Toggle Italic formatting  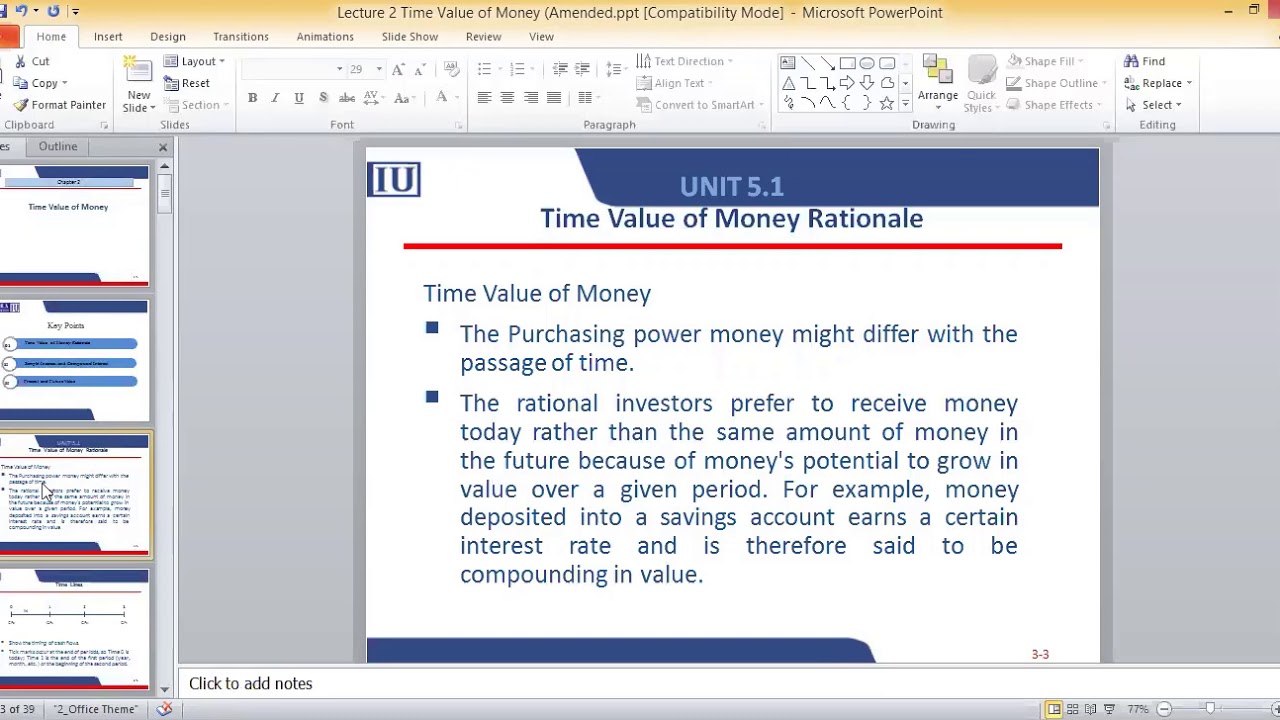pos(275,98)
